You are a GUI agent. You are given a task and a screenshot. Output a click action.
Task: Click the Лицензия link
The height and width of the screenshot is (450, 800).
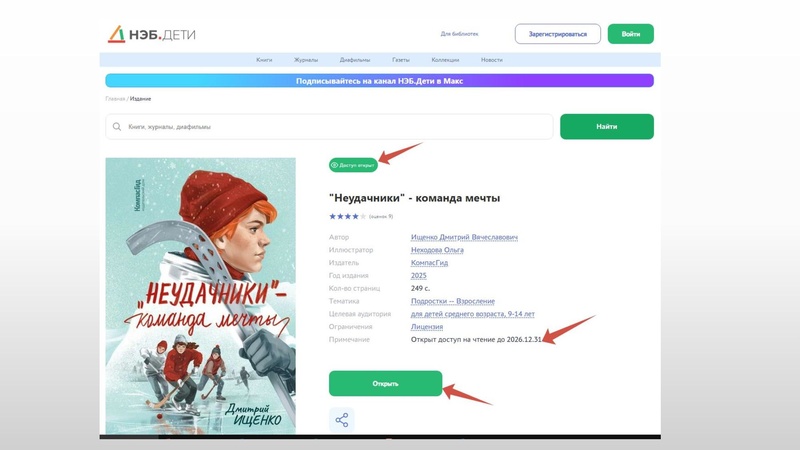[427, 327]
